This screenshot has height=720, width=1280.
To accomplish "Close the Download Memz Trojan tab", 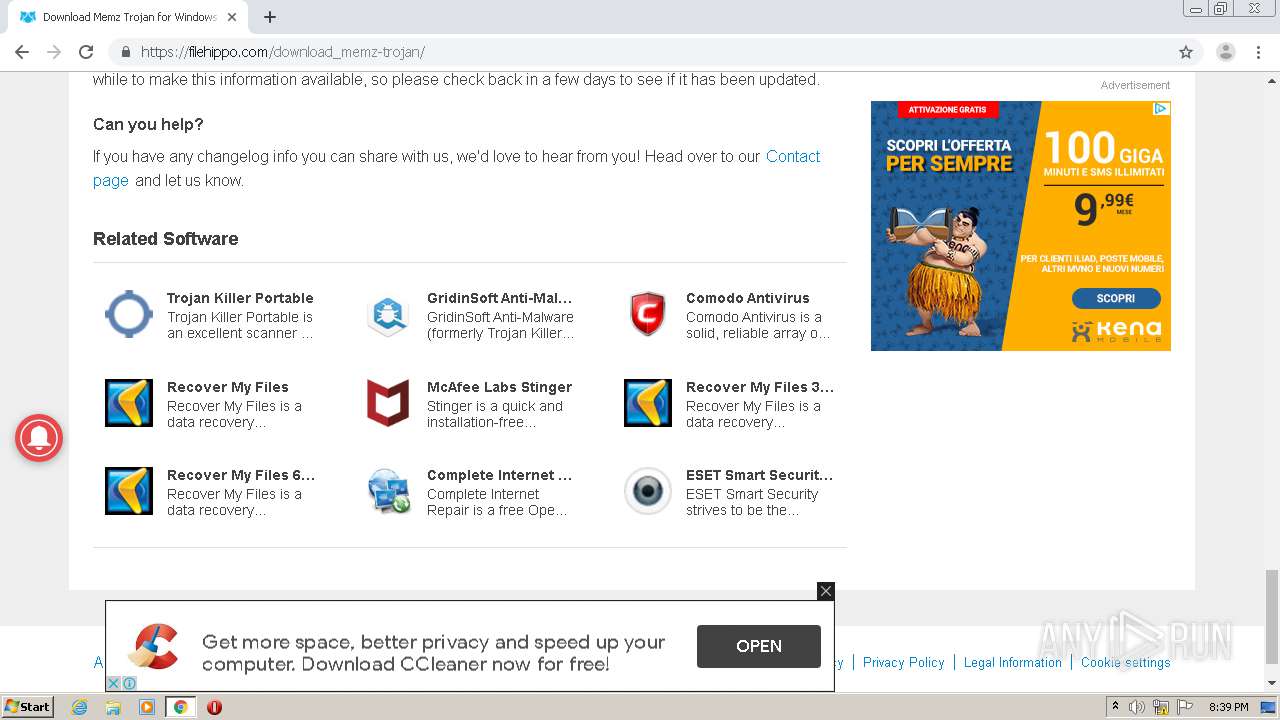I will (232, 17).
